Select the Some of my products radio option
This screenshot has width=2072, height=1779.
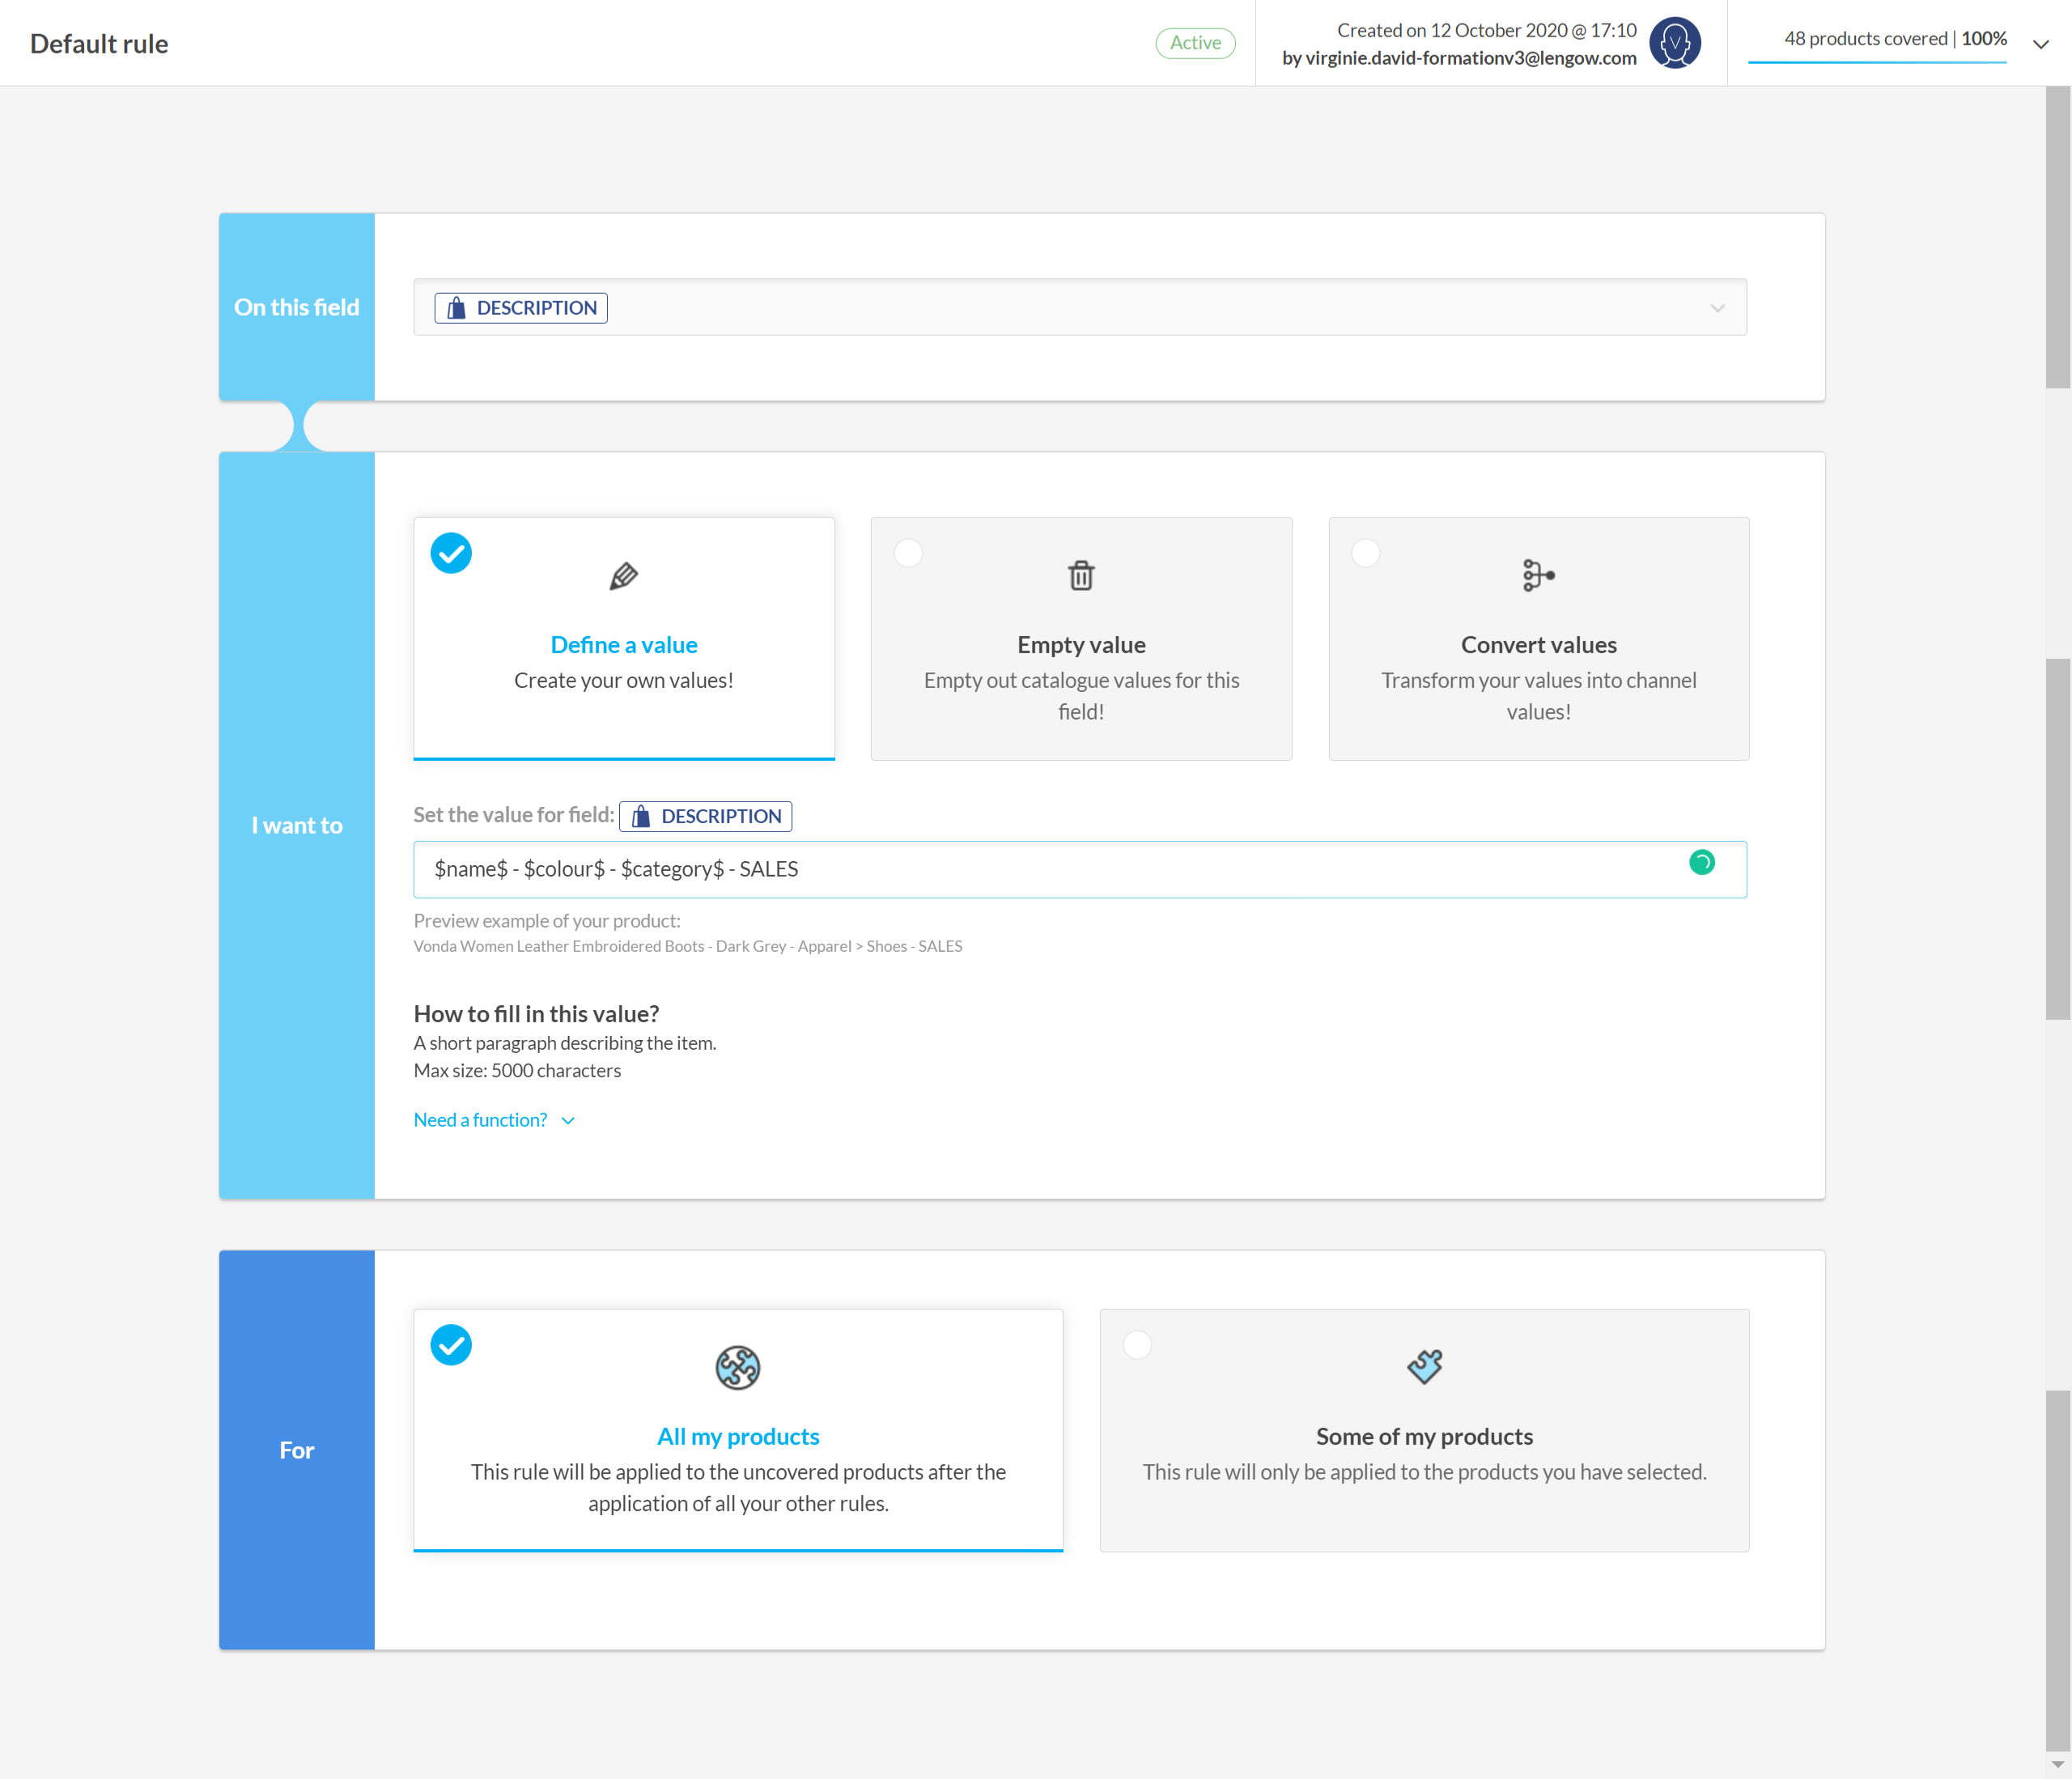[1137, 1345]
